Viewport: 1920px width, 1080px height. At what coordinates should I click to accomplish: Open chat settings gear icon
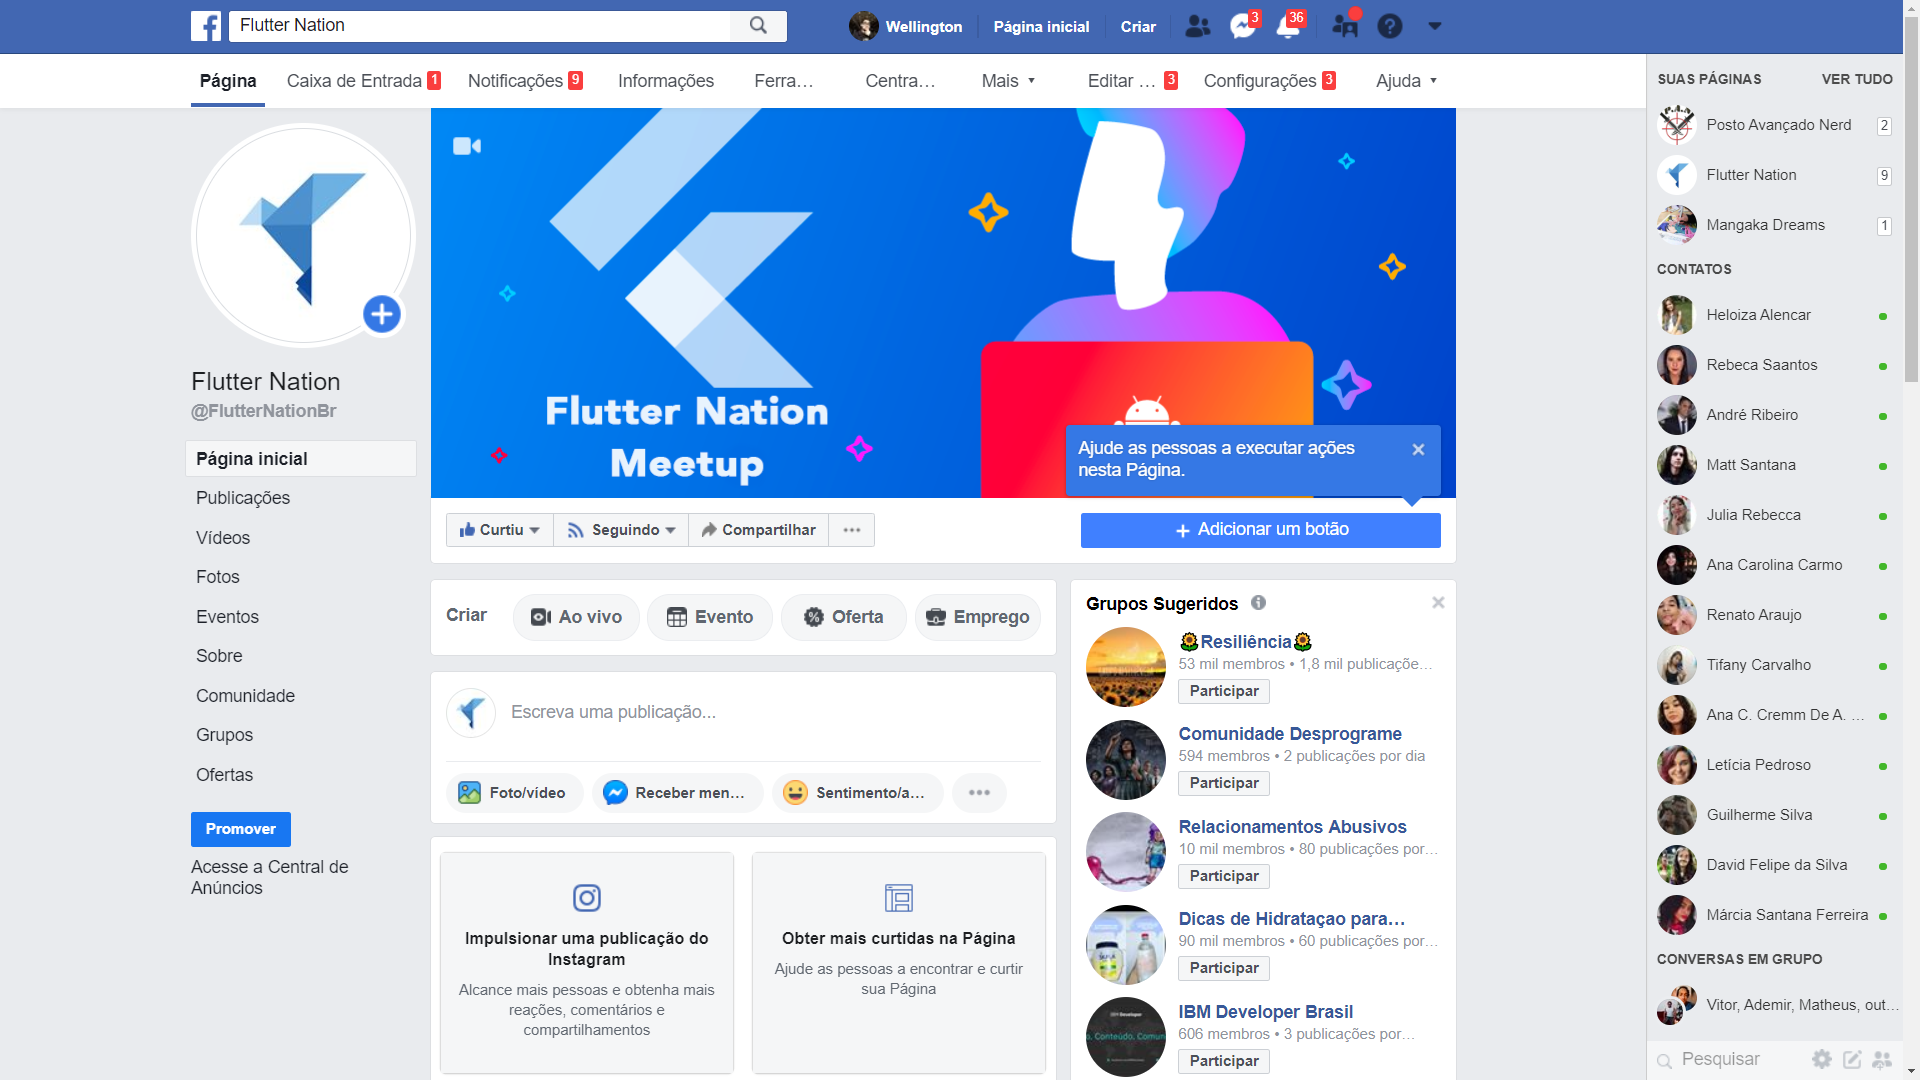(x=1822, y=1059)
